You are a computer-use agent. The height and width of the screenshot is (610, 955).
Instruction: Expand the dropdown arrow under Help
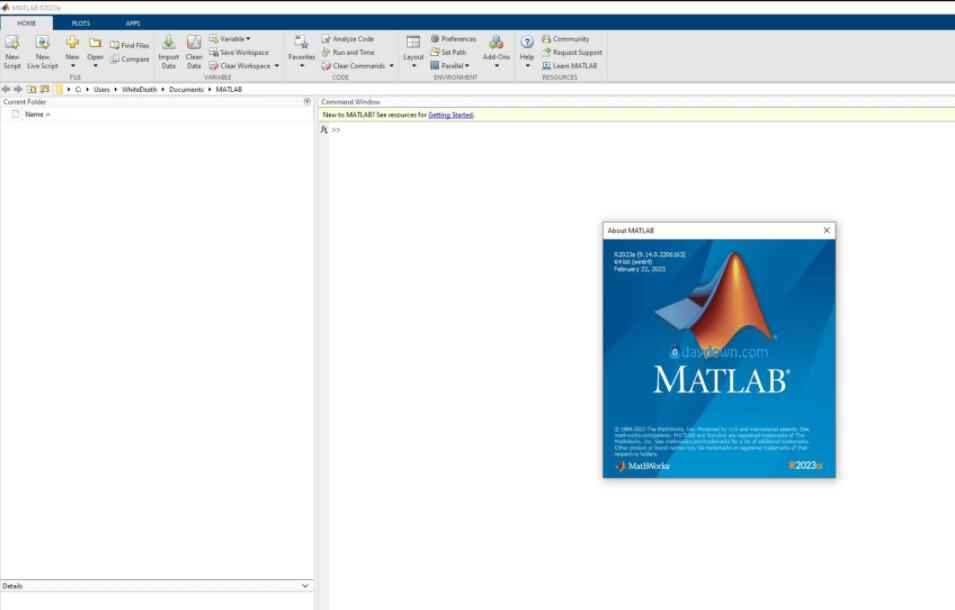click(527, 66)
